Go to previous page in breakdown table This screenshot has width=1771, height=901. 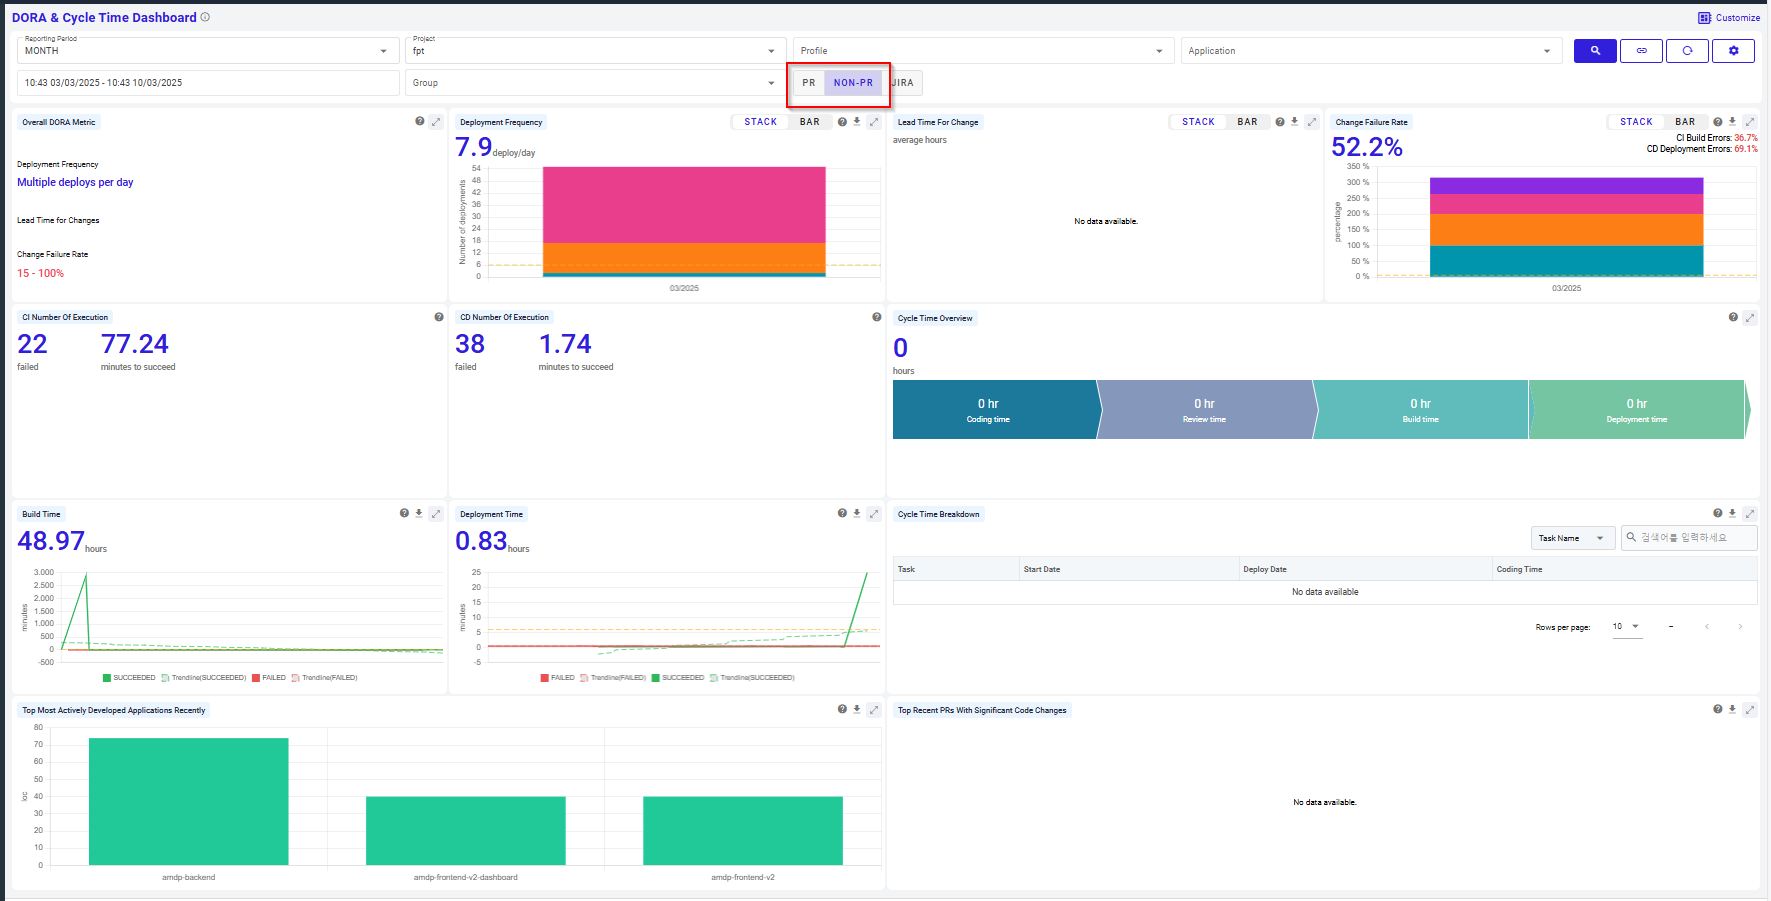1707,627
